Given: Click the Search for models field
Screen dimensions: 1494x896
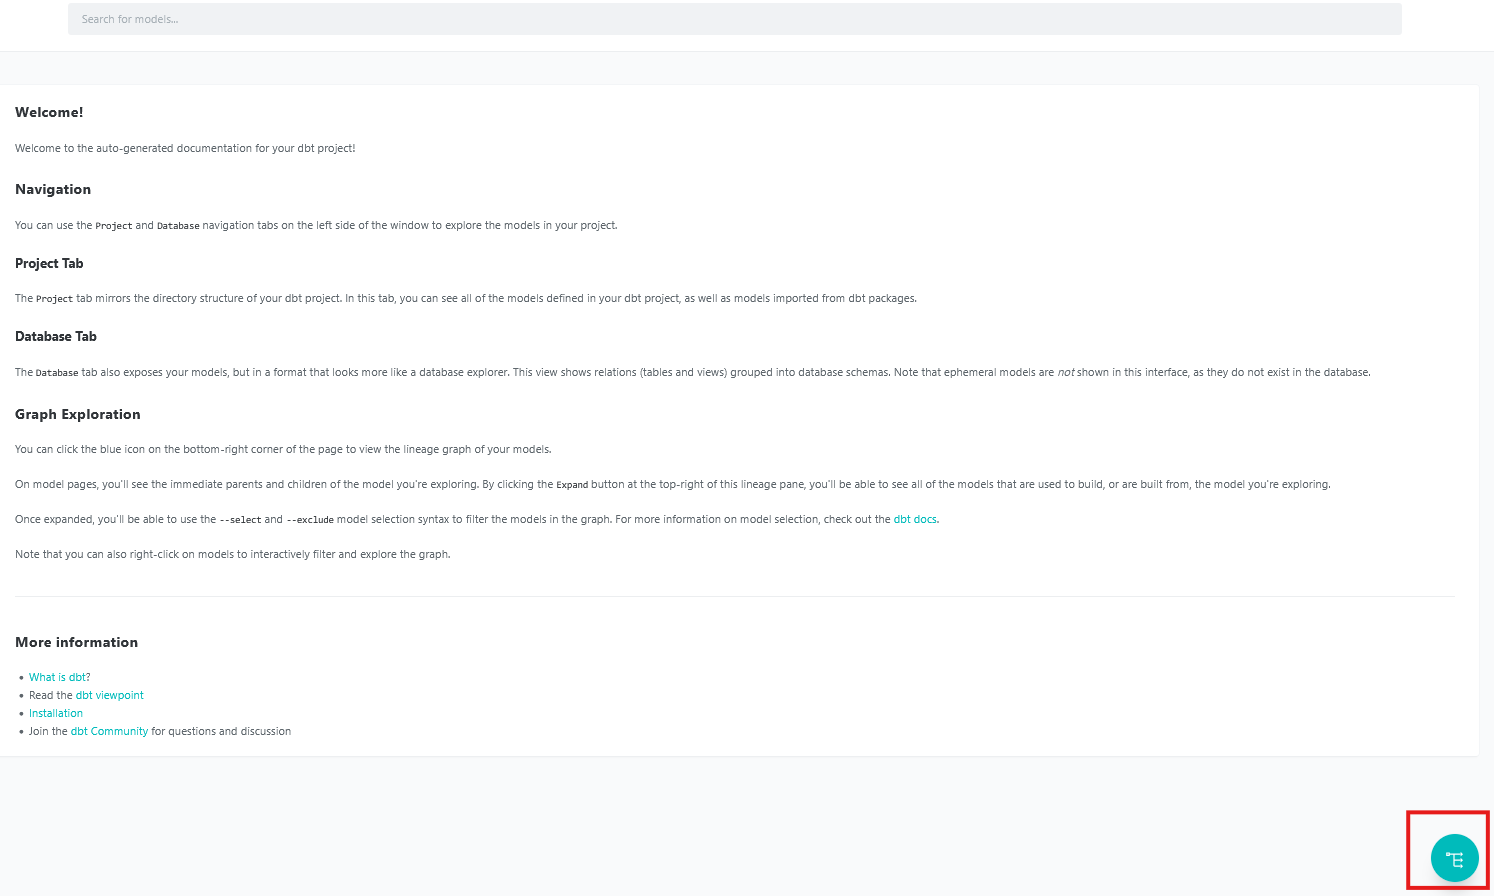Looking at the screenshot, I should (x=735, y=19).
